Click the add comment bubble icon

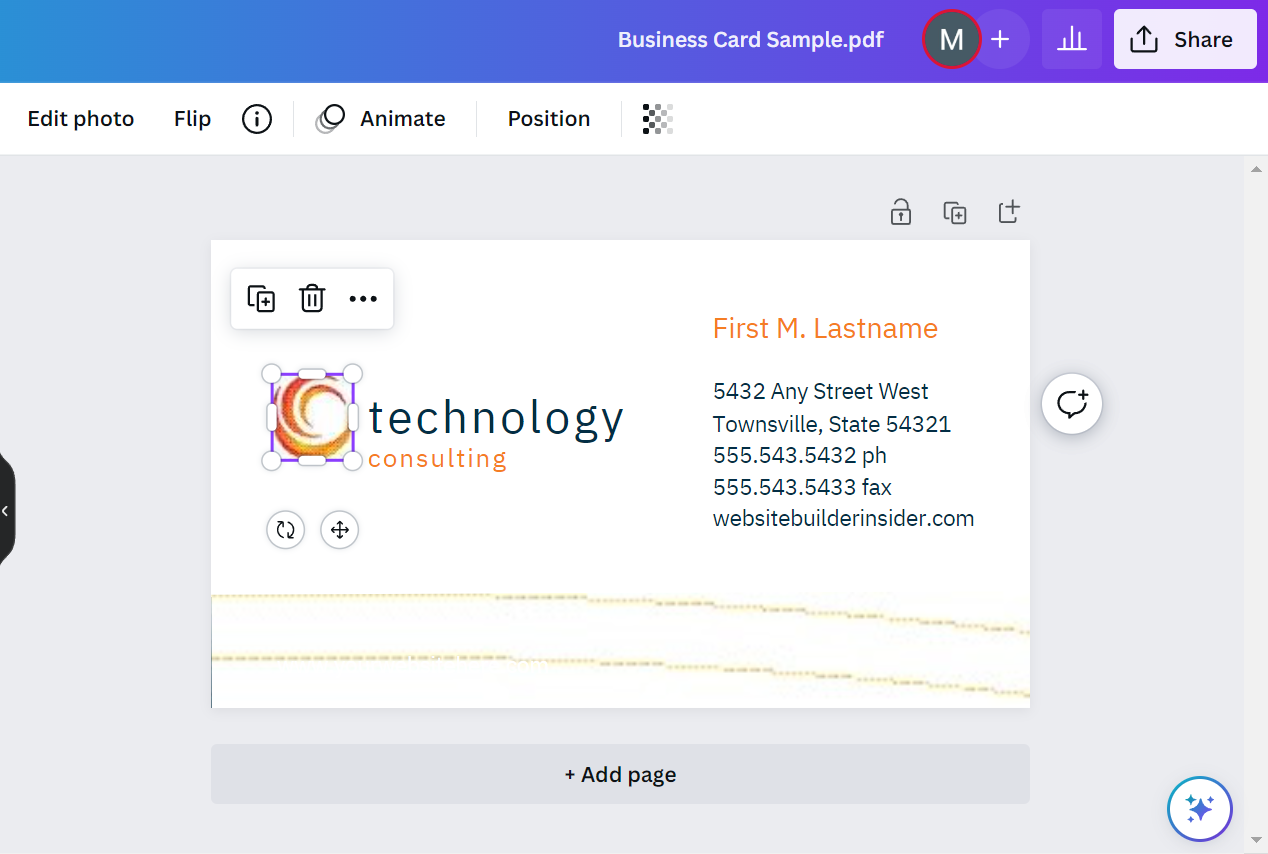1072,404
